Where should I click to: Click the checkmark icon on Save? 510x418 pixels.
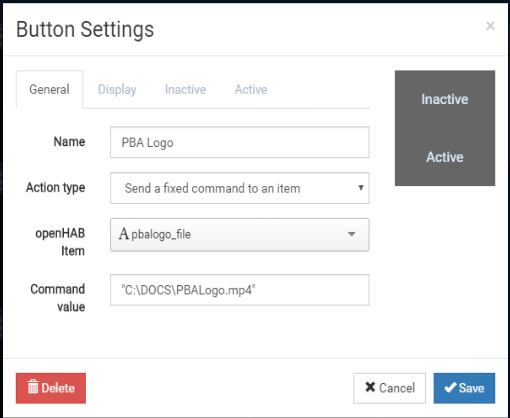click(x=450, y=388)
